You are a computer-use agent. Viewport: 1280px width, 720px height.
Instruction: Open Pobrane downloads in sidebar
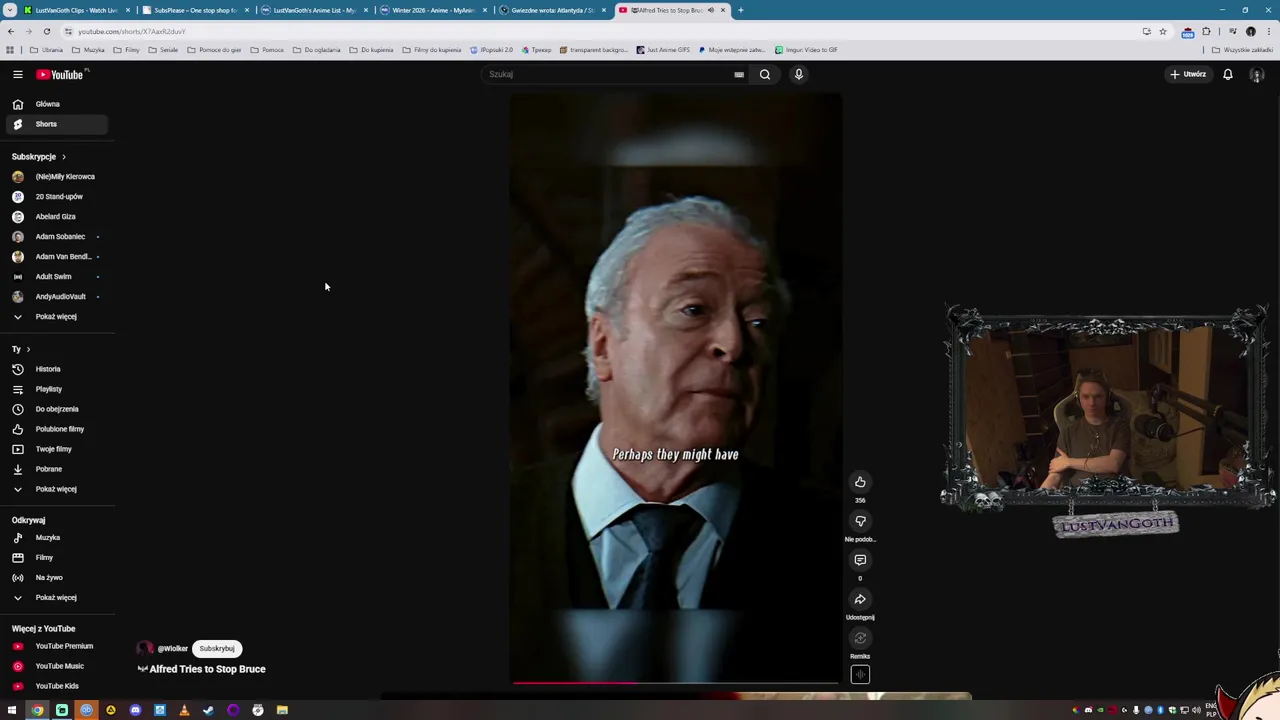(56, 469)
